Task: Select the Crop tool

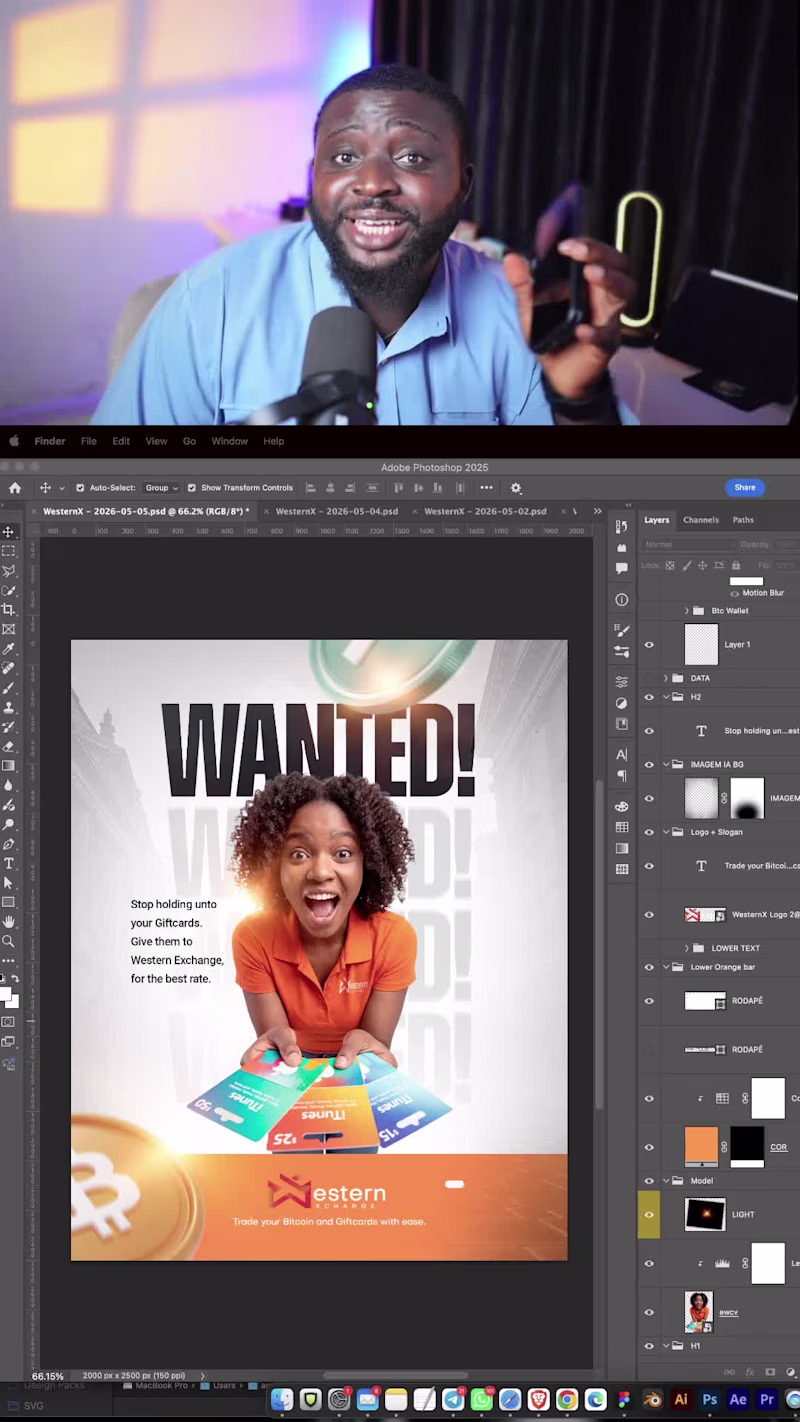Action: (x=8, y=609)
